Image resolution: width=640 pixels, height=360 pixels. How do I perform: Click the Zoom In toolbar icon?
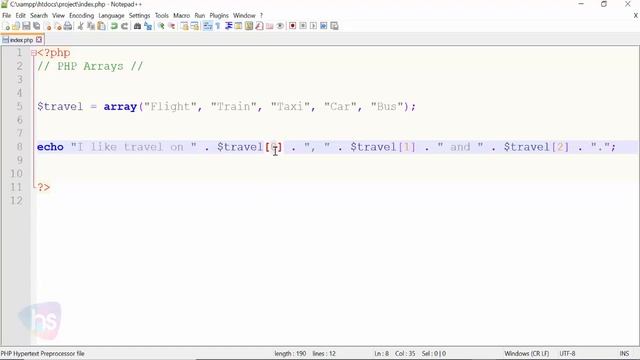pyautogui.click(x=161, y=26)
